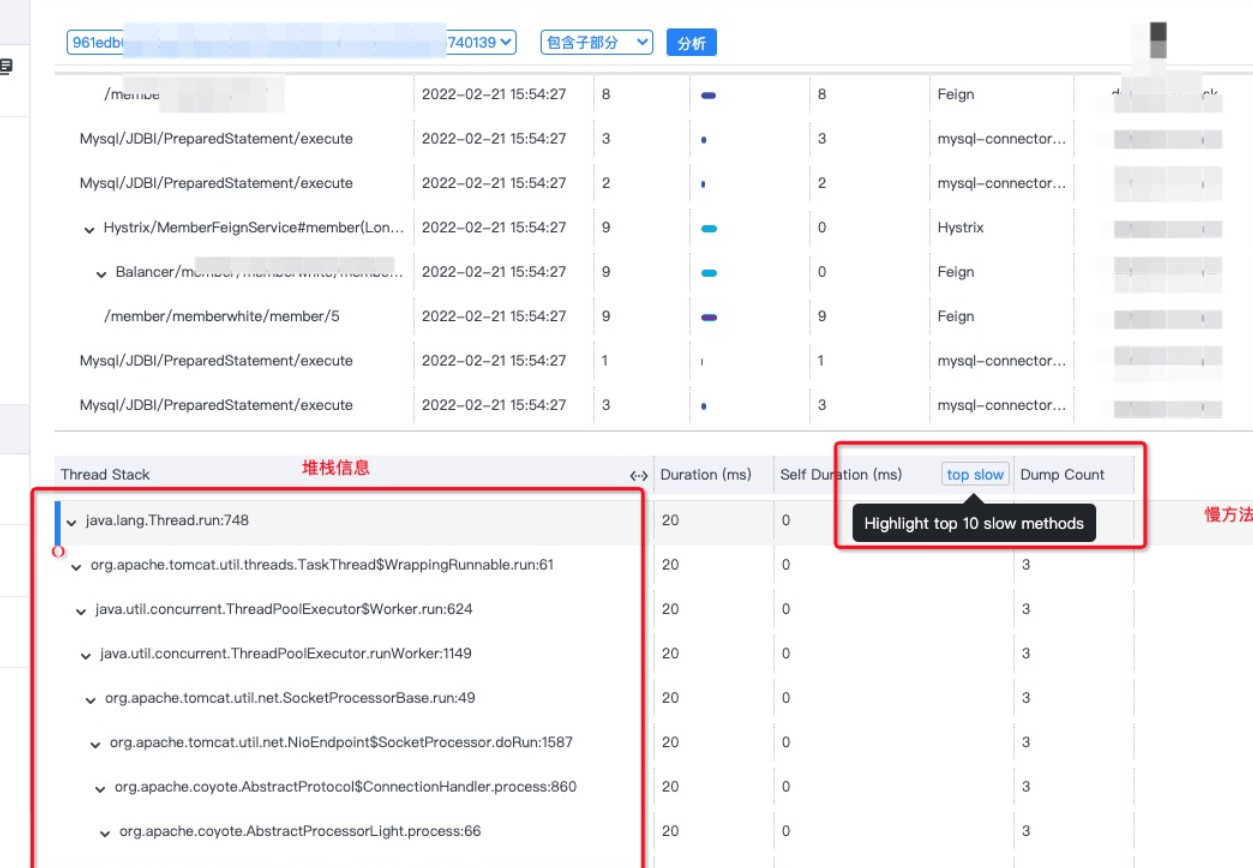Click the Thread Stack column resize icon
The image size is (1253, 868).
click(x=638, y=475)
